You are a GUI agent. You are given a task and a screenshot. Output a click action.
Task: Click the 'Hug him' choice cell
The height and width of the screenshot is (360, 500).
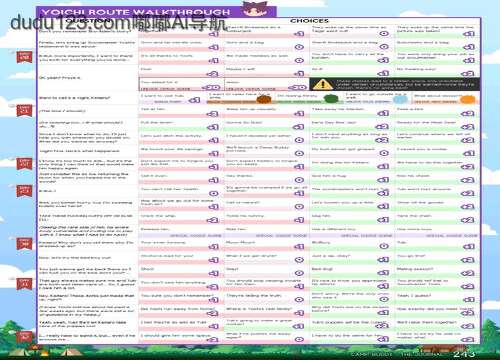[352, 218]
